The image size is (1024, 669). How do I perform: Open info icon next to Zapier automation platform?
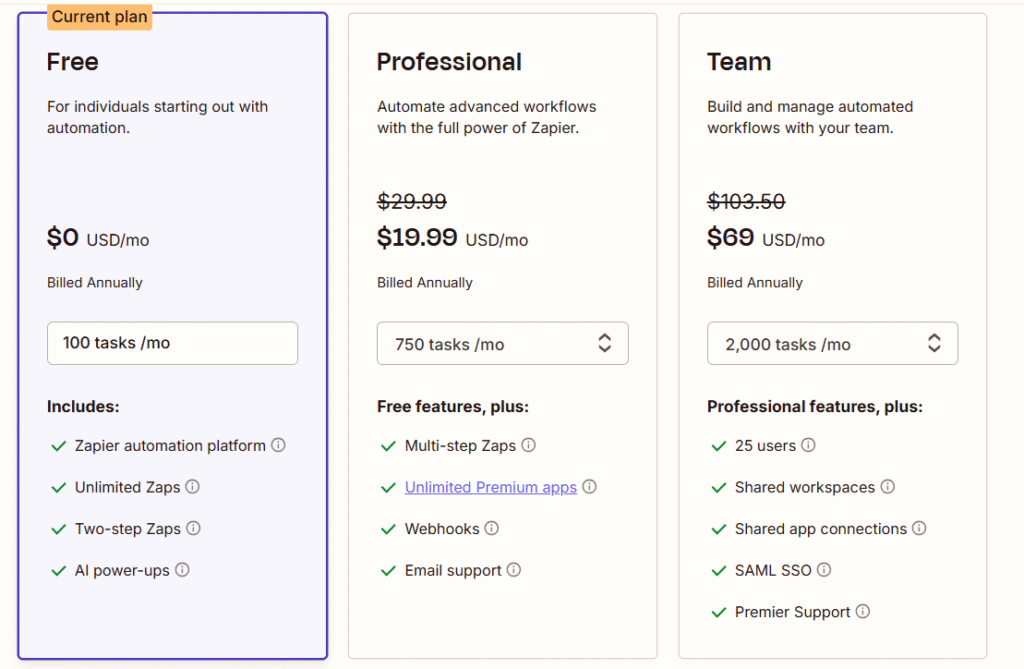tap(278, 445)
